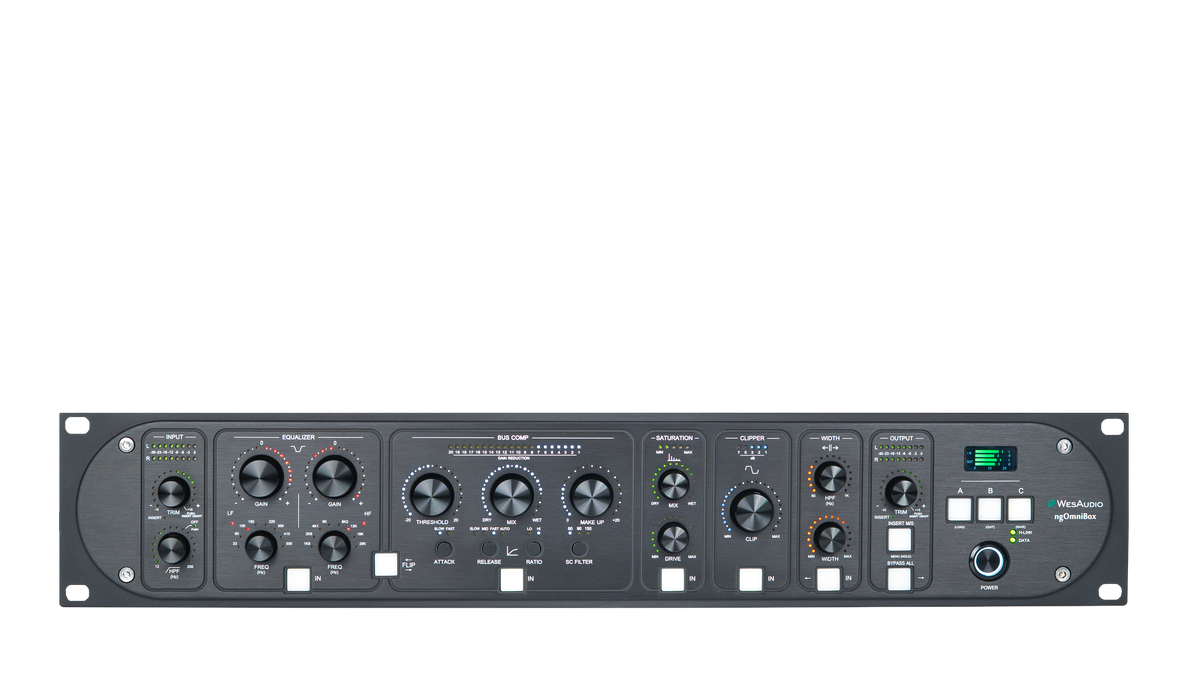Toggle the Equalizer IN button

[297, 579]
